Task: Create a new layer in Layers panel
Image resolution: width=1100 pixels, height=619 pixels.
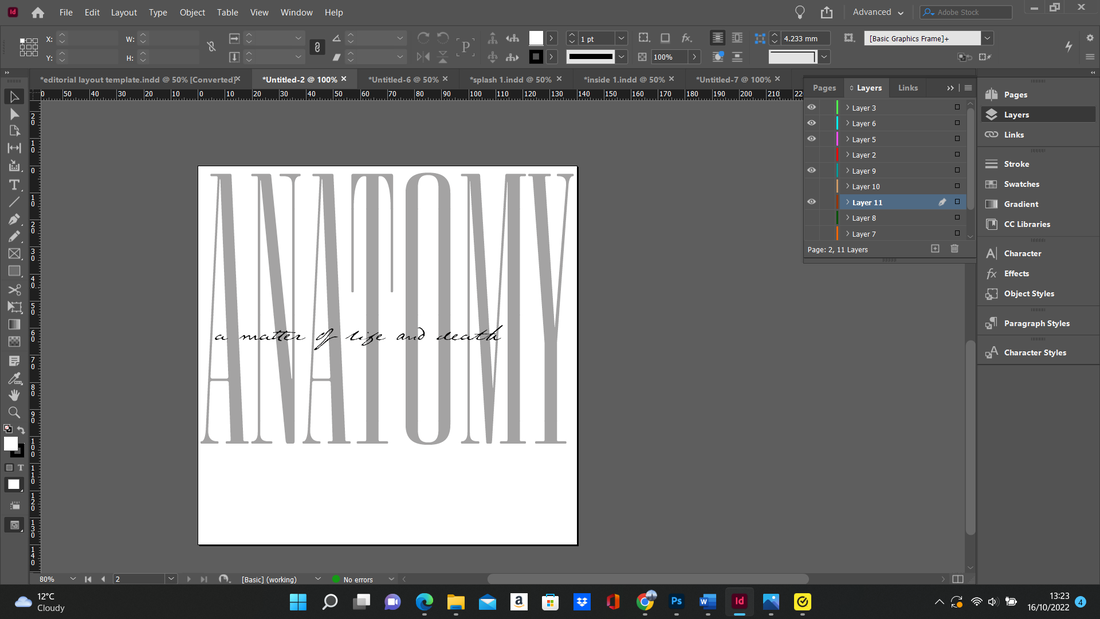Action: [x=935, y=248]
